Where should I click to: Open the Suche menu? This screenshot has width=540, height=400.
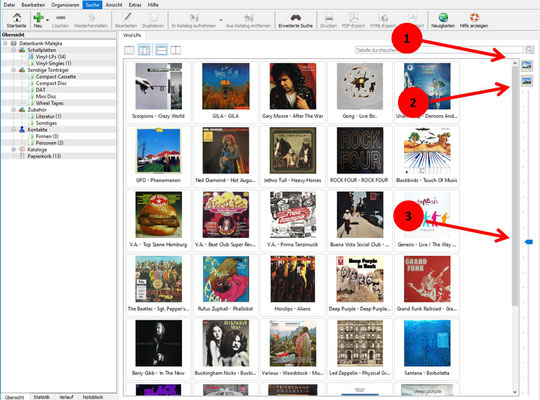point(92,5)
